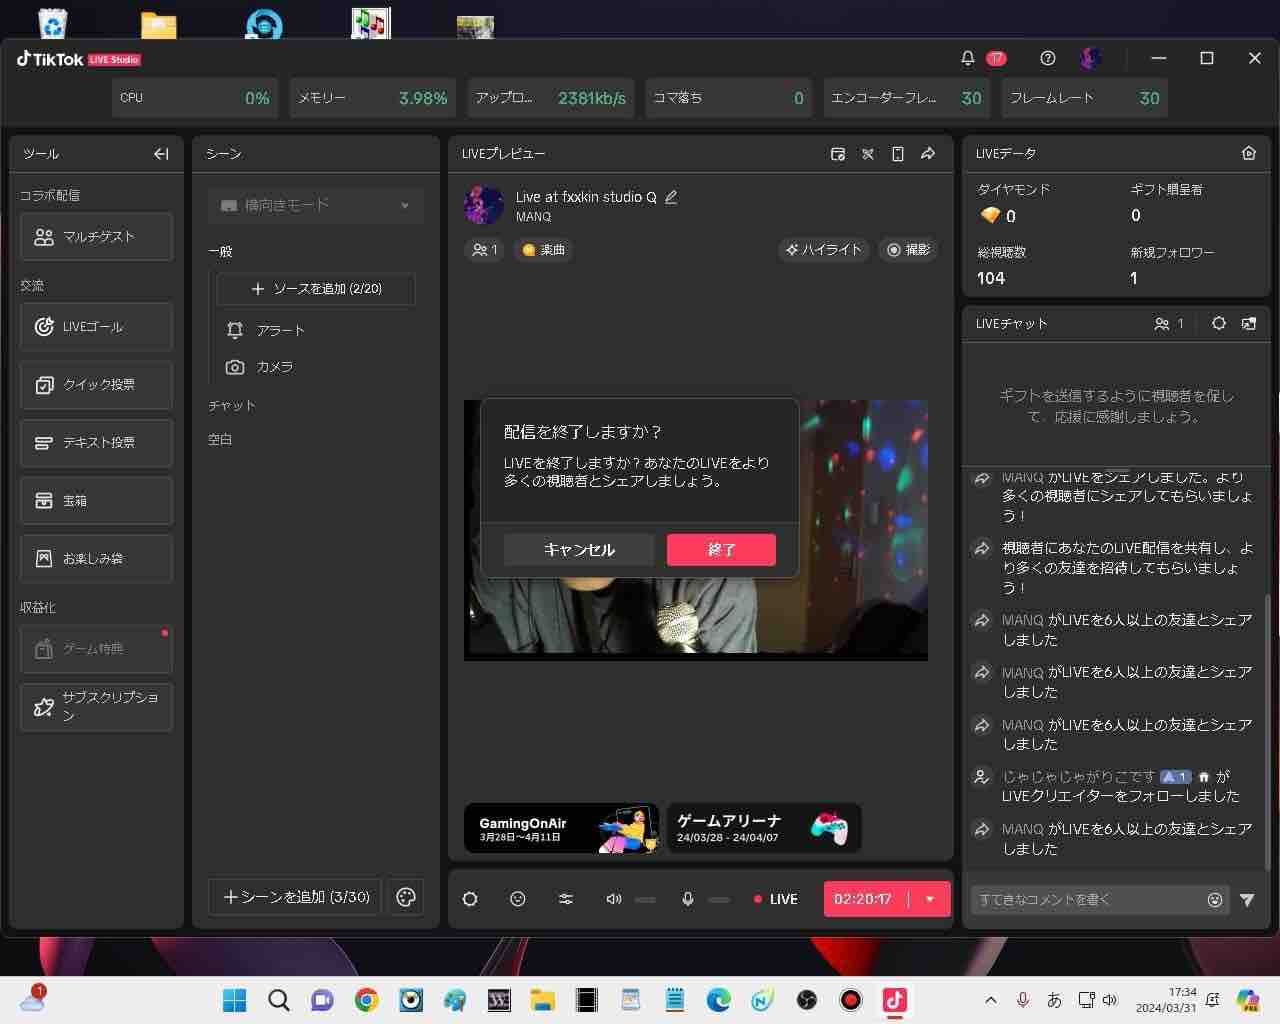Add a scene with シーンを追加 (3/30)
This screenshot has height=1024, width=1280.
coord(295,897)
